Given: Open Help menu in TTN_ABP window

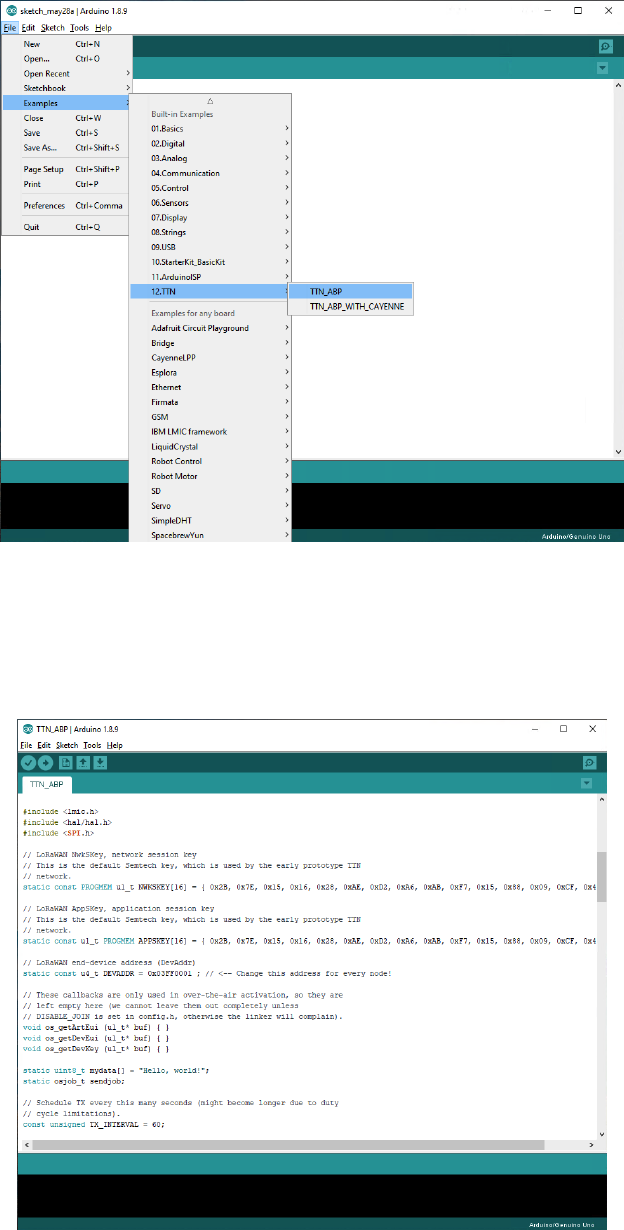Looking at the screenshot, I should point(115,745).
